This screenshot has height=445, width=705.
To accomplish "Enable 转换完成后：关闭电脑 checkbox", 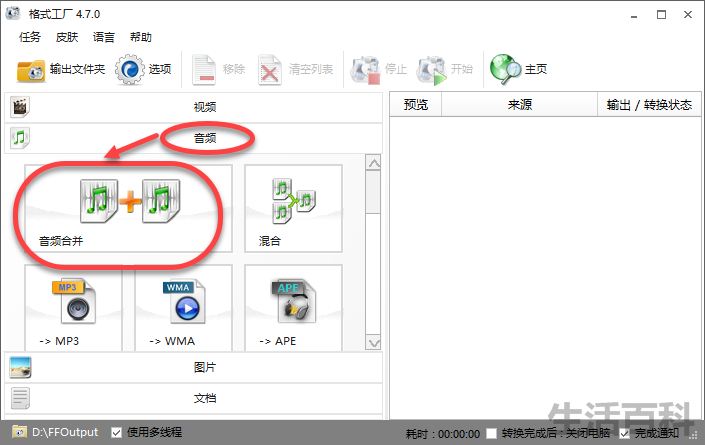I will [x=491, y=433].
